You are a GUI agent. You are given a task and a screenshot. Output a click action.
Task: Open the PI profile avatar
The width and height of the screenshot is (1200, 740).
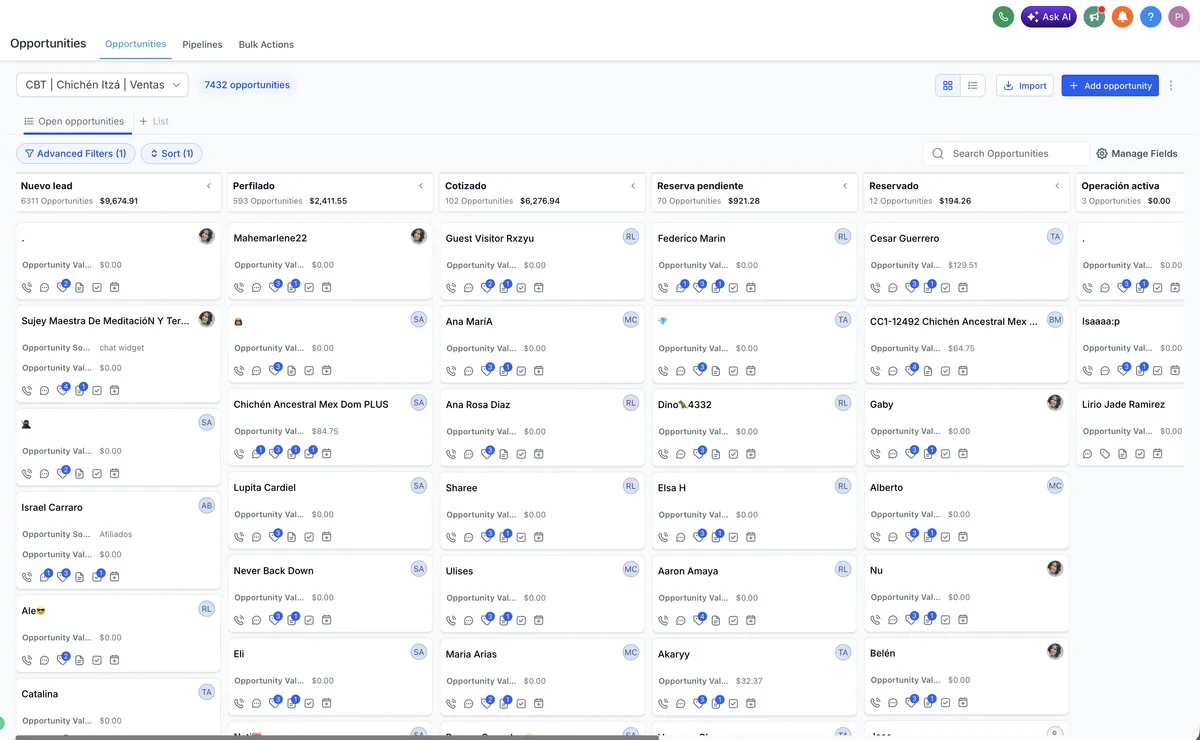click(1179, 17)
